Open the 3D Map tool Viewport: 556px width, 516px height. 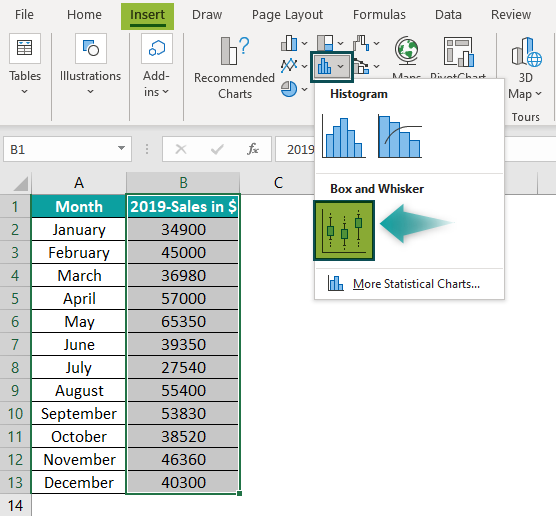pyautogui.click(x=526, y=68)
